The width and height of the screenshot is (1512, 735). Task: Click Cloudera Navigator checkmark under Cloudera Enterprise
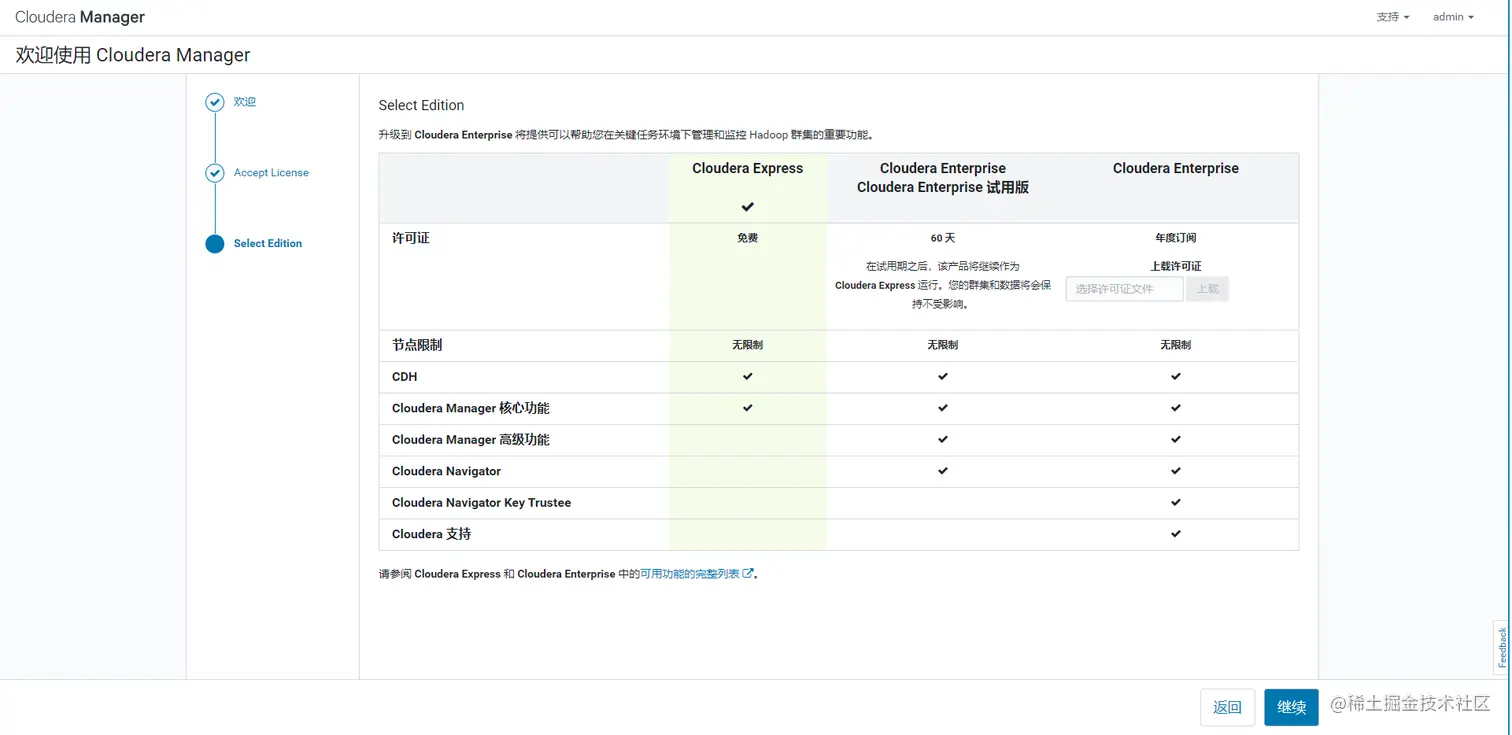click(x=1176, y=471)
